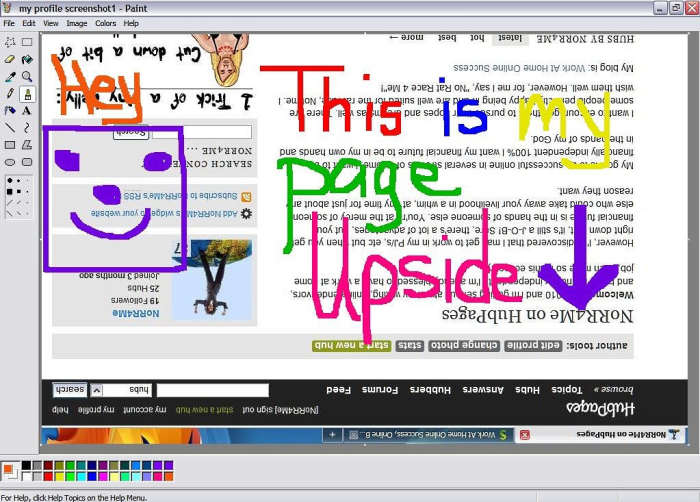This screenshot has height=502, width=700.
Task: Pick the orange swatch in the palette
Action: click(x=169, y=476)
